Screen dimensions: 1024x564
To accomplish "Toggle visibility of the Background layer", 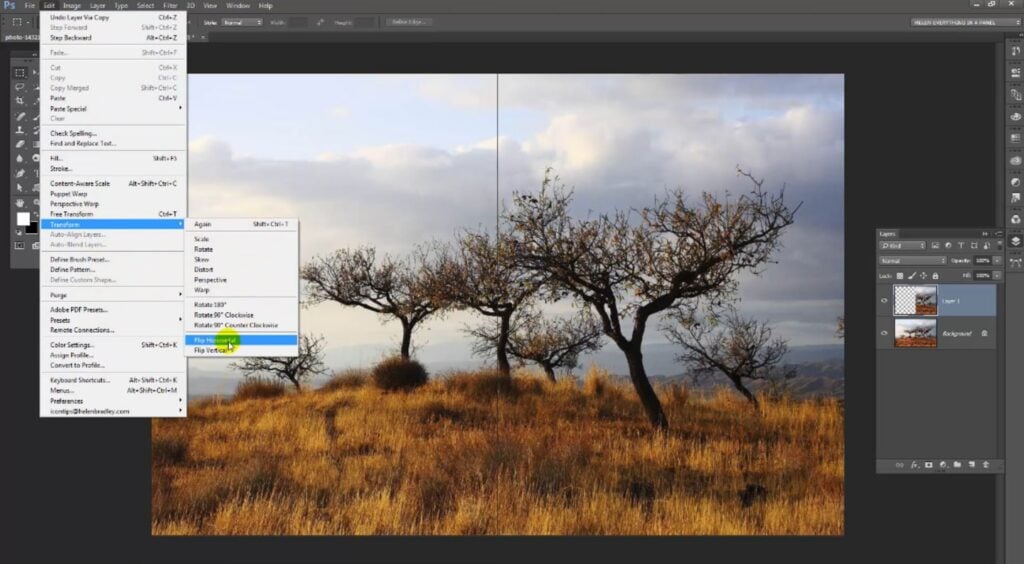I will (885, 333).
